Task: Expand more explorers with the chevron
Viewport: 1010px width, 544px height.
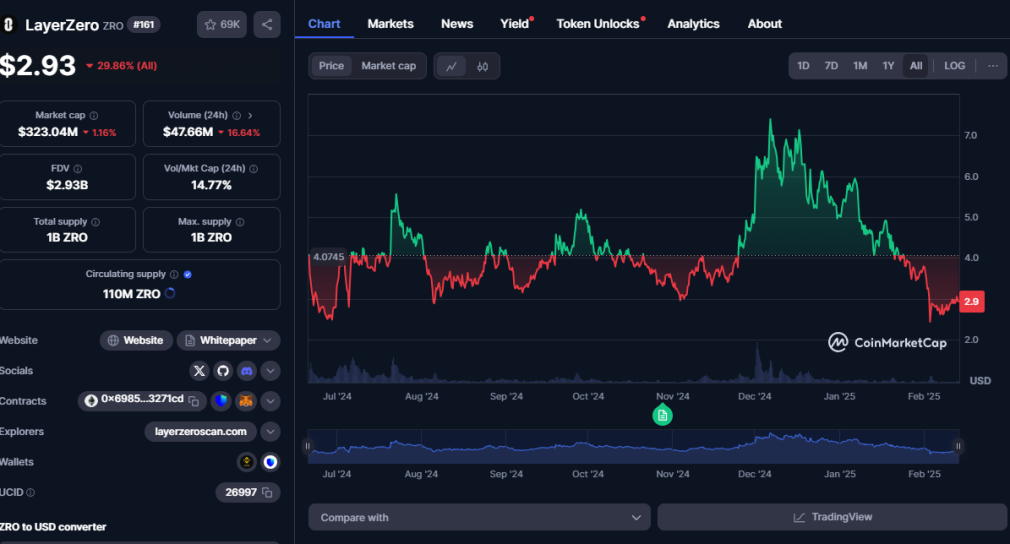Action: (x=271, y=431)
